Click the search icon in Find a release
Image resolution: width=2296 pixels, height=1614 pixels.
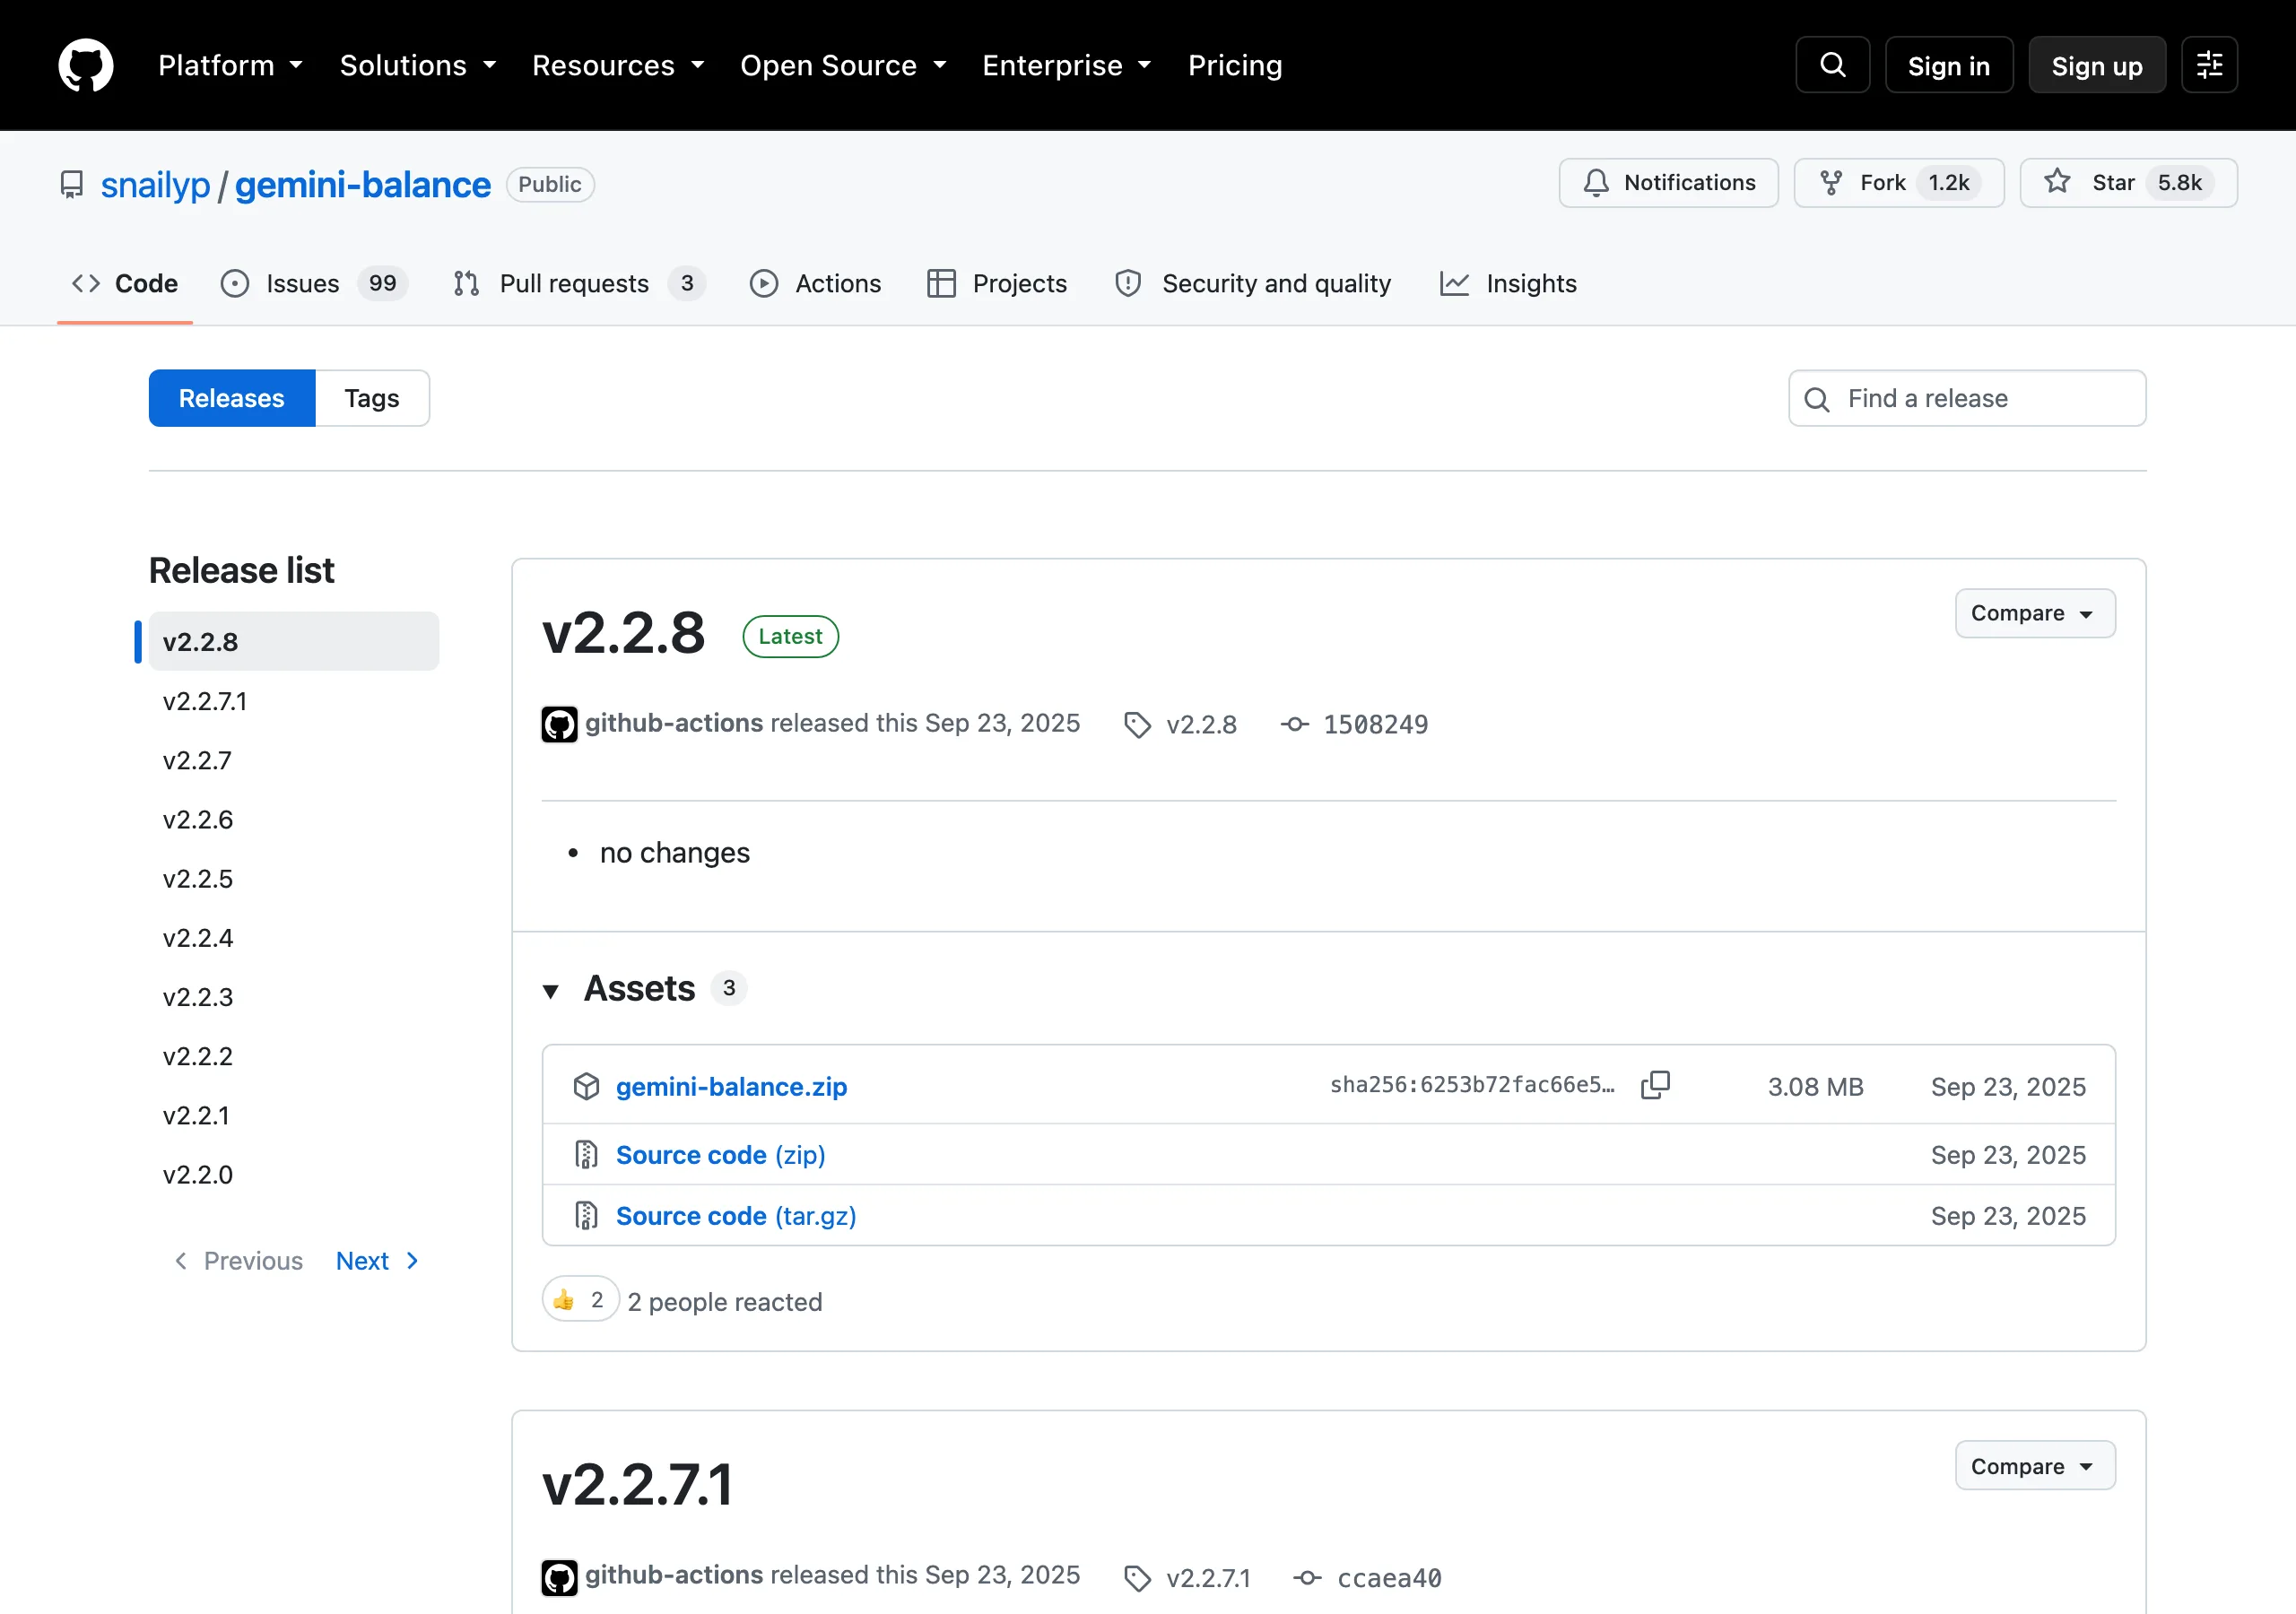click(1816, 399)
